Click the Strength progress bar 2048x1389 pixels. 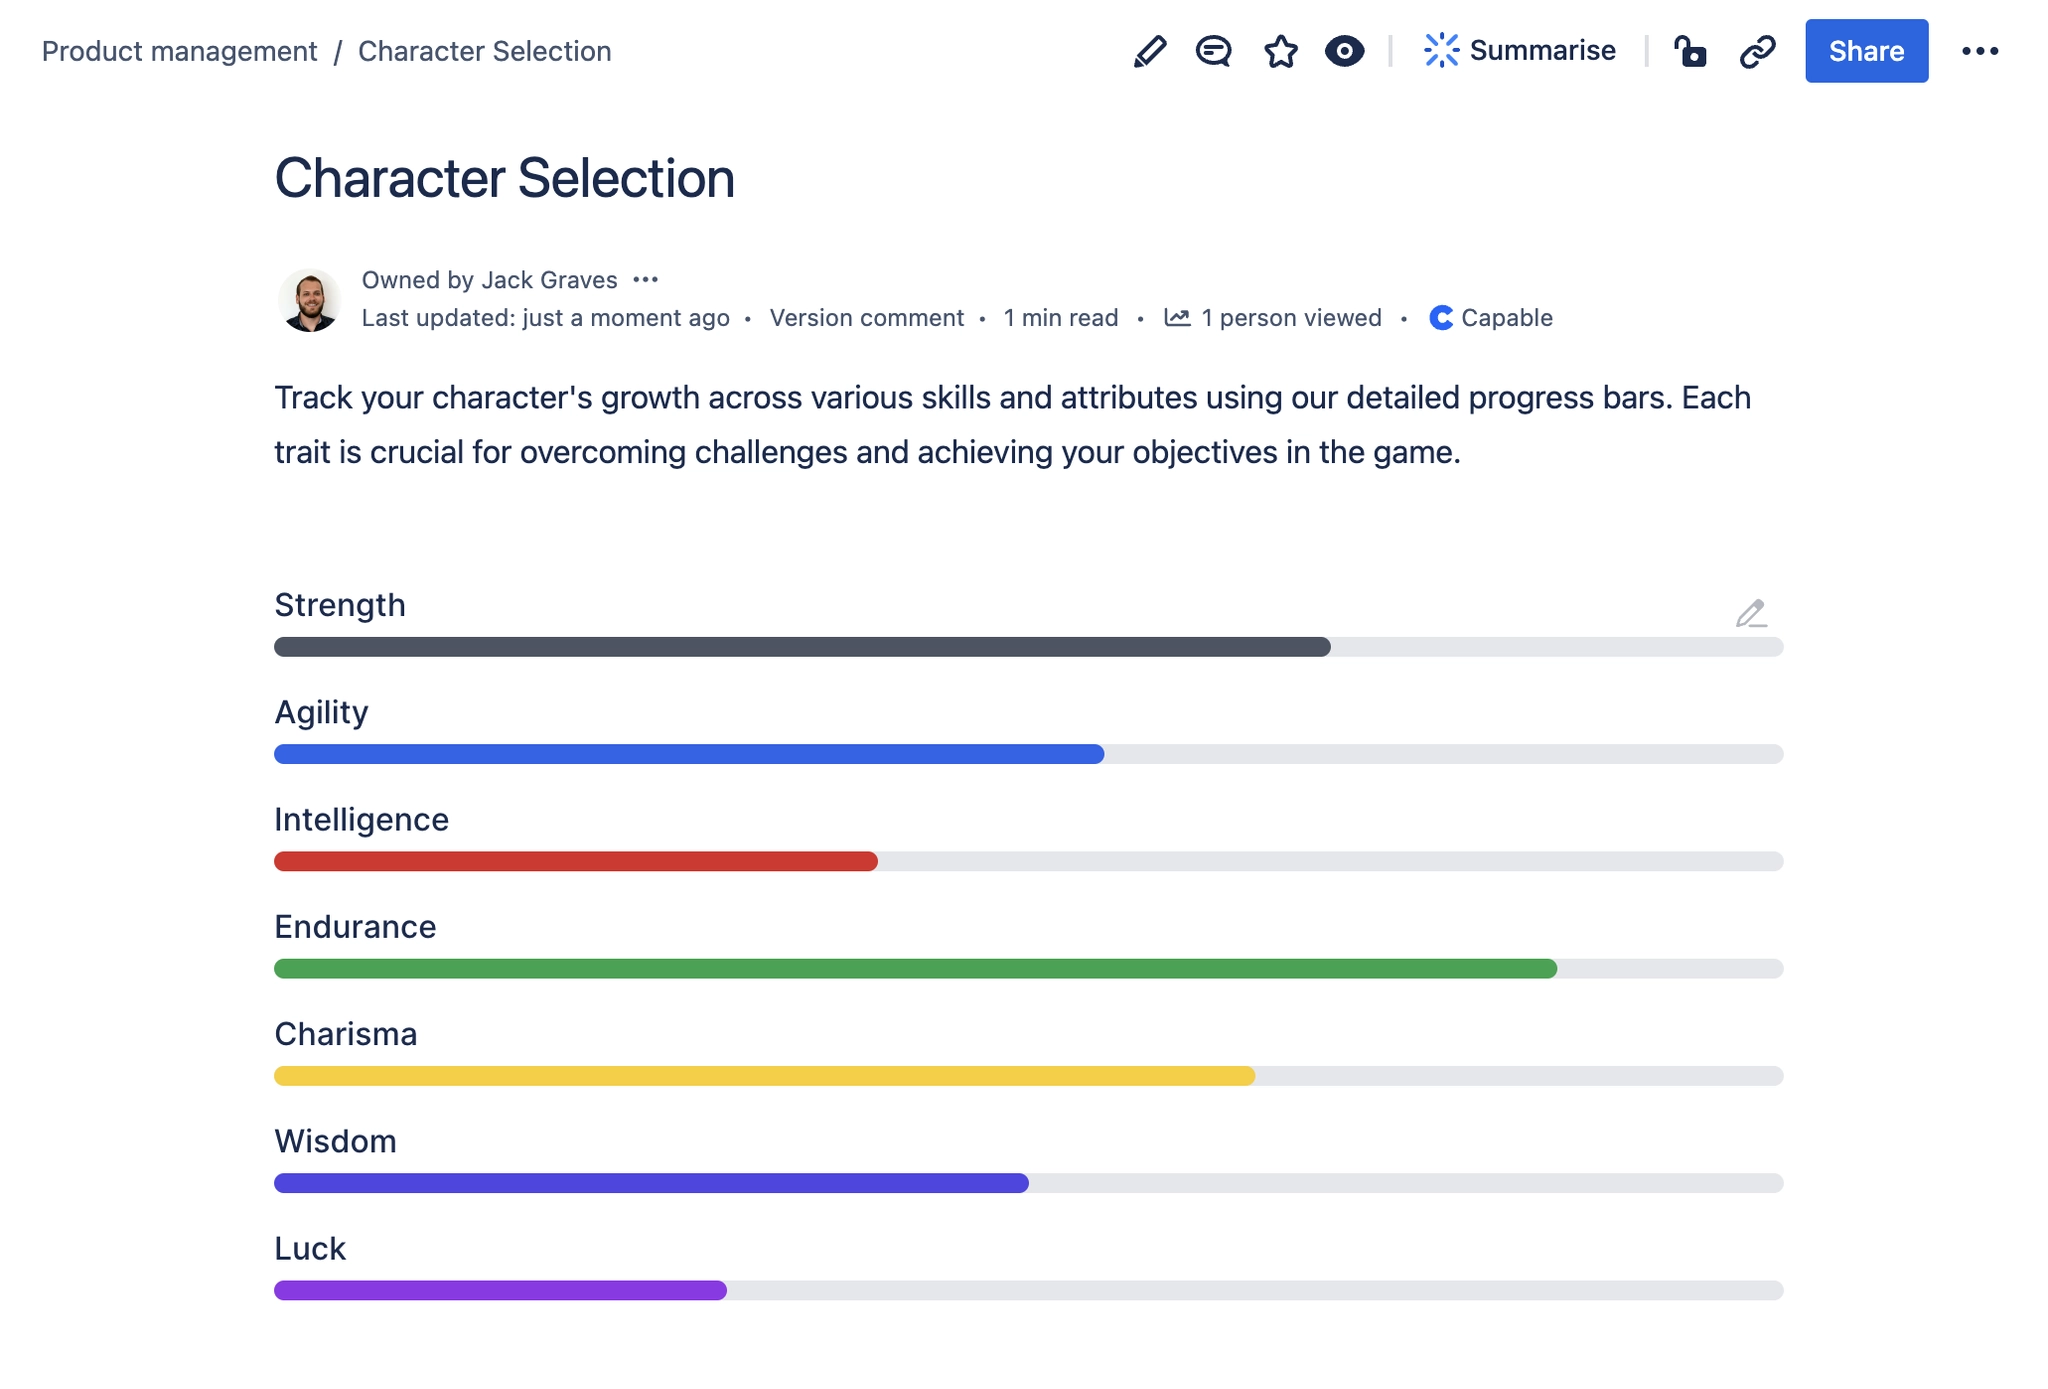[x=800, y=647]
